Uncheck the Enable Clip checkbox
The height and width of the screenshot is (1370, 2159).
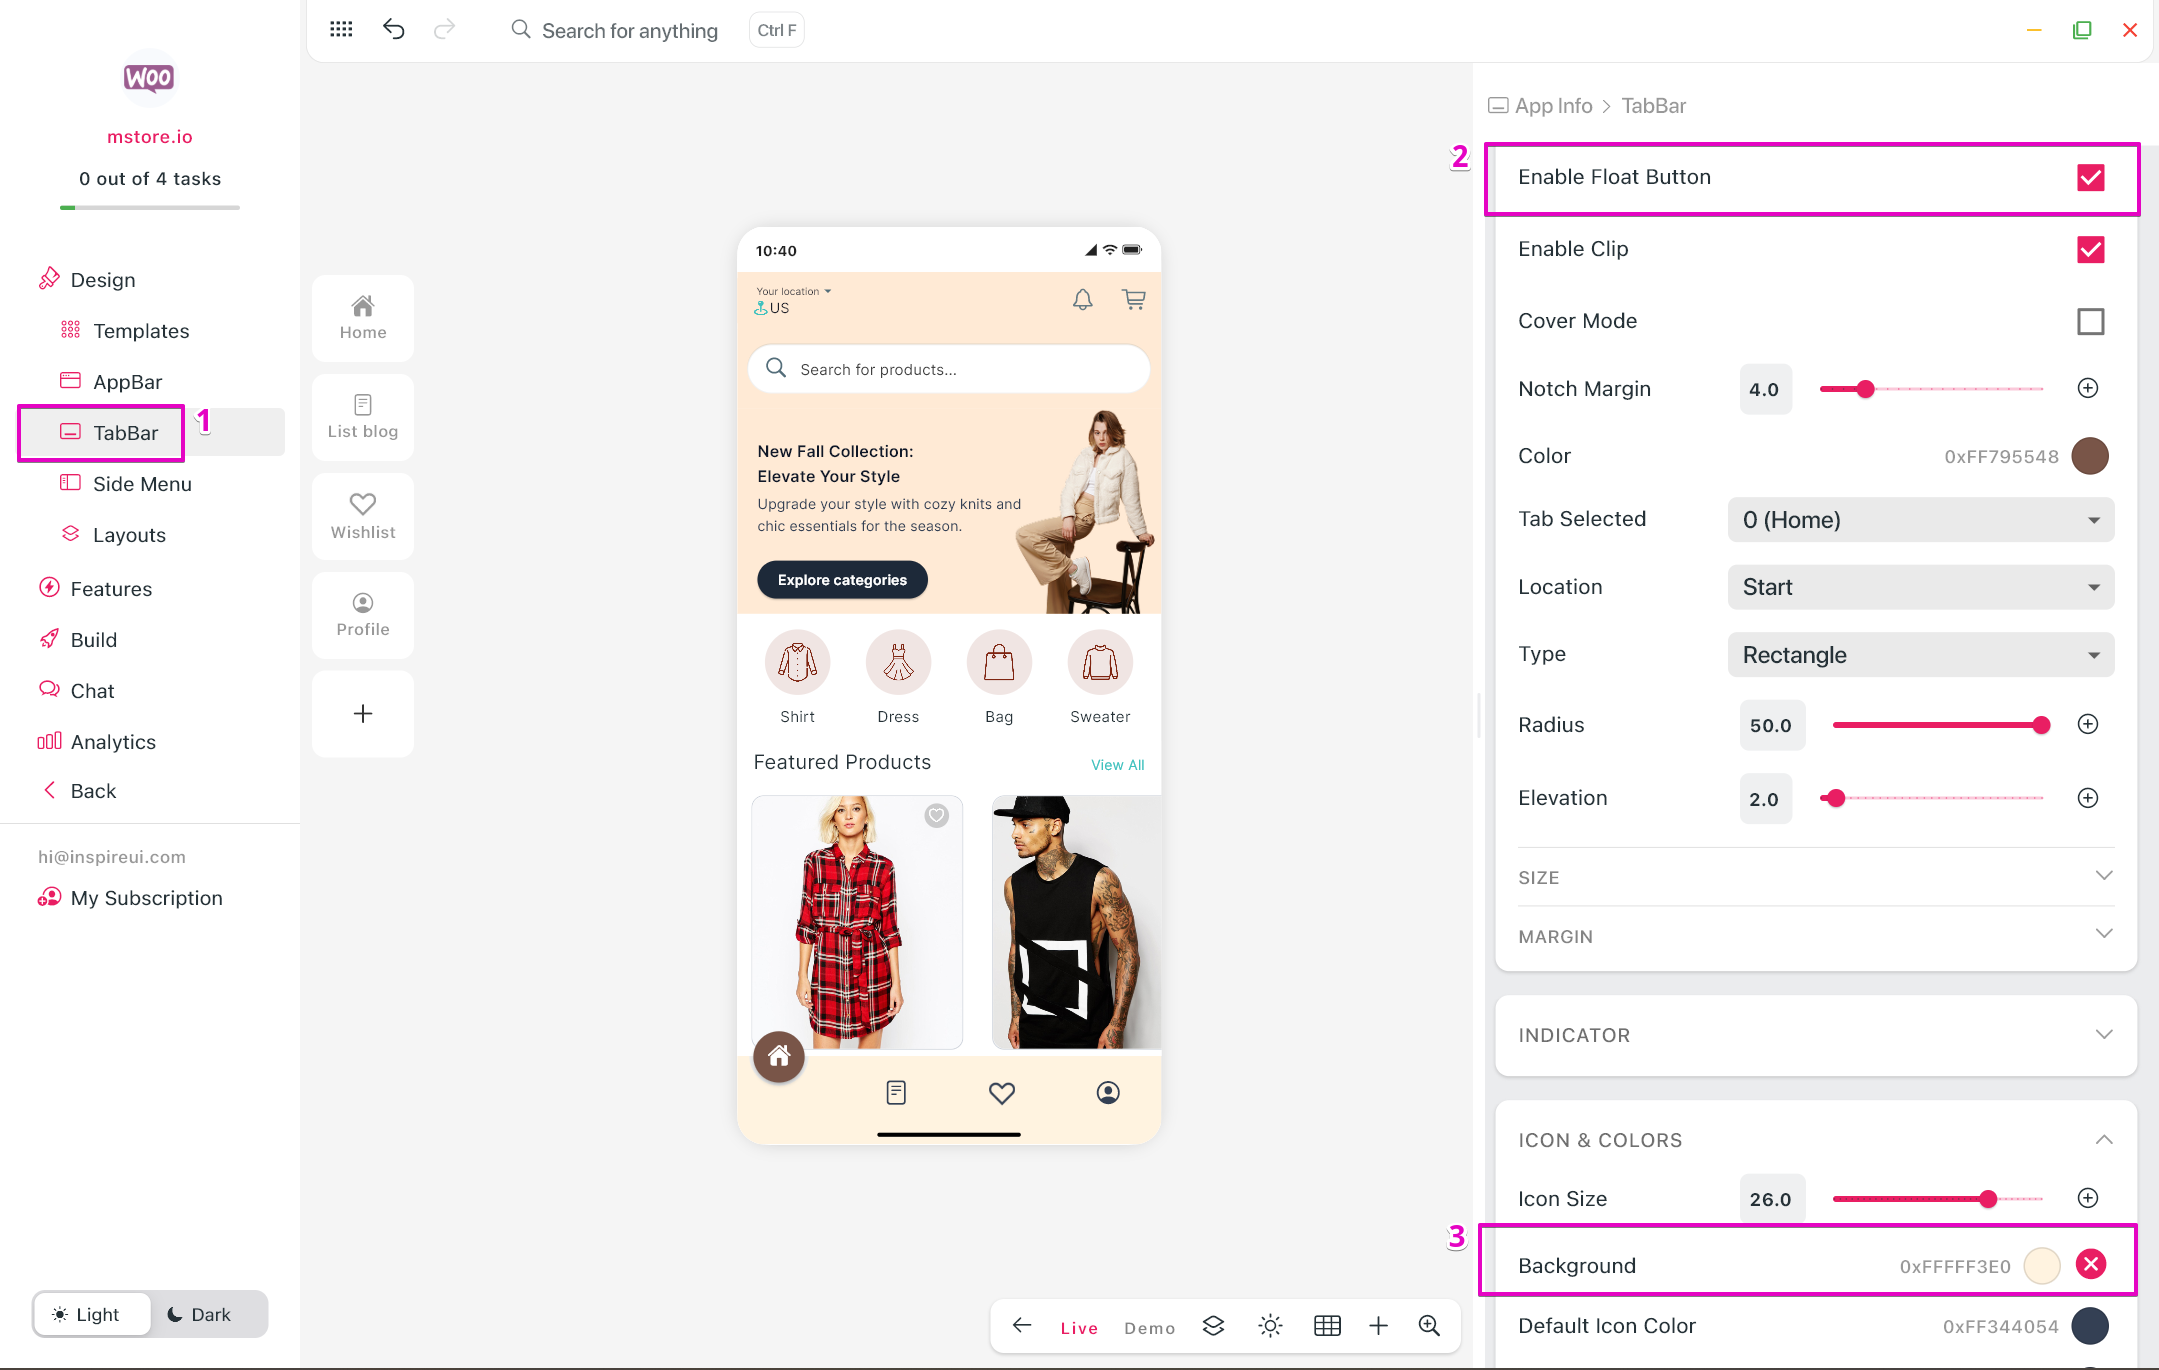point(2090,250)
